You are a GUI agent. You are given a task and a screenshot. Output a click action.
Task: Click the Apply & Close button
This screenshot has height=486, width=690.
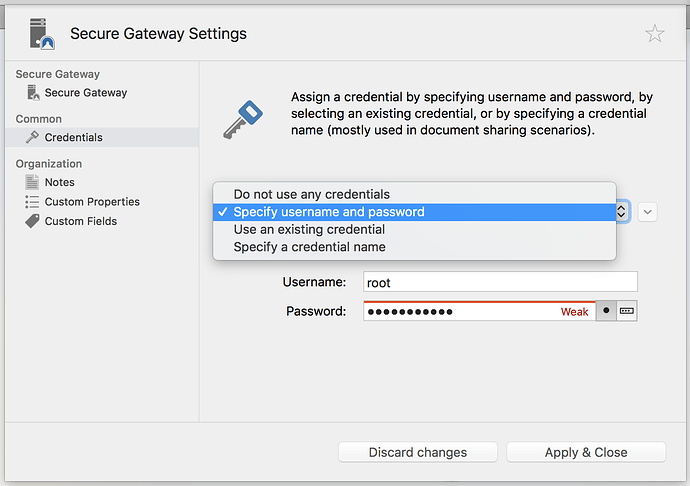585,452
